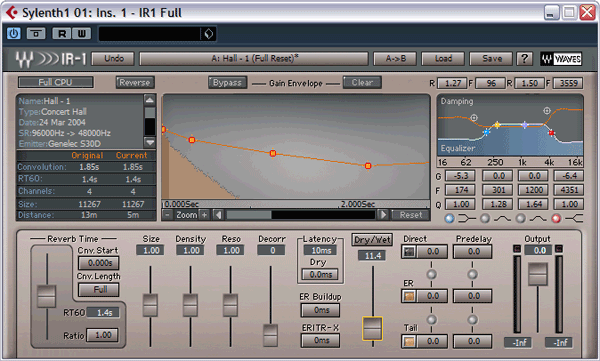Select second gain envelope breakpoint
Screen dimensions: 600x361
[x=192, y=140]
